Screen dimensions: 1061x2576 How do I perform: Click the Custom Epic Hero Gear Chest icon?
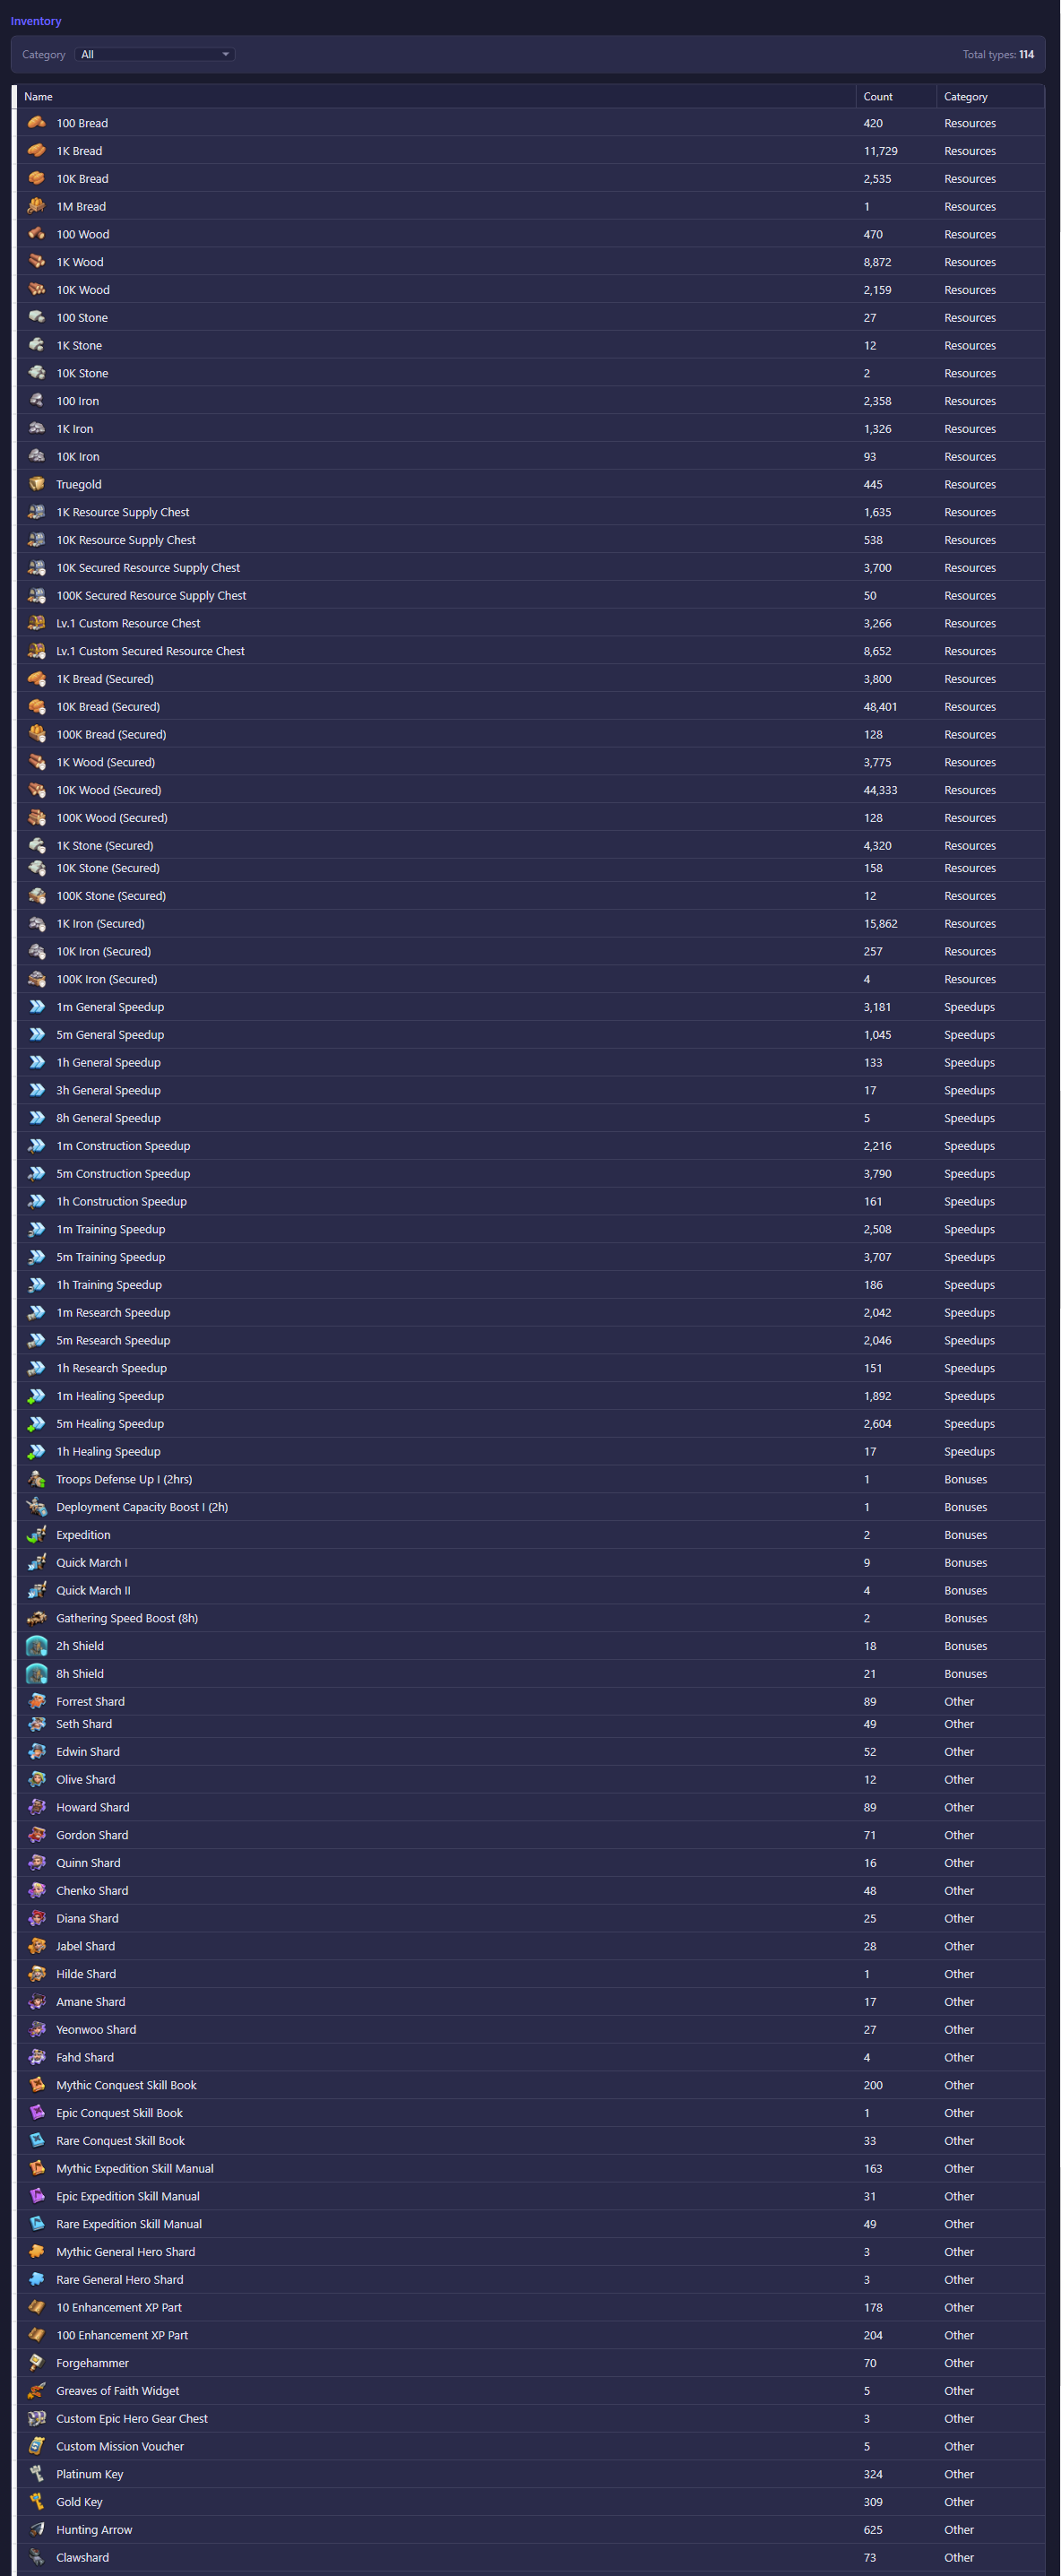[x=37, y=2419]
